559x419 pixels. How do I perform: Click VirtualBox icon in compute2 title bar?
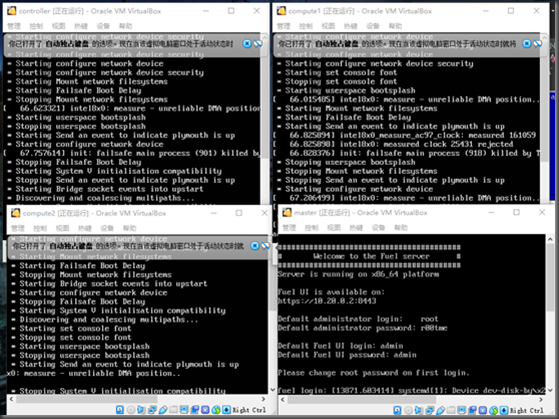coord(16,213)
